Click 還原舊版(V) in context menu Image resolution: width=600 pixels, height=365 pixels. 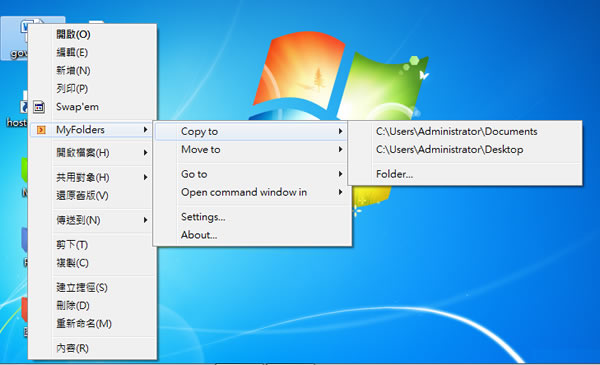tap(92, 196)
